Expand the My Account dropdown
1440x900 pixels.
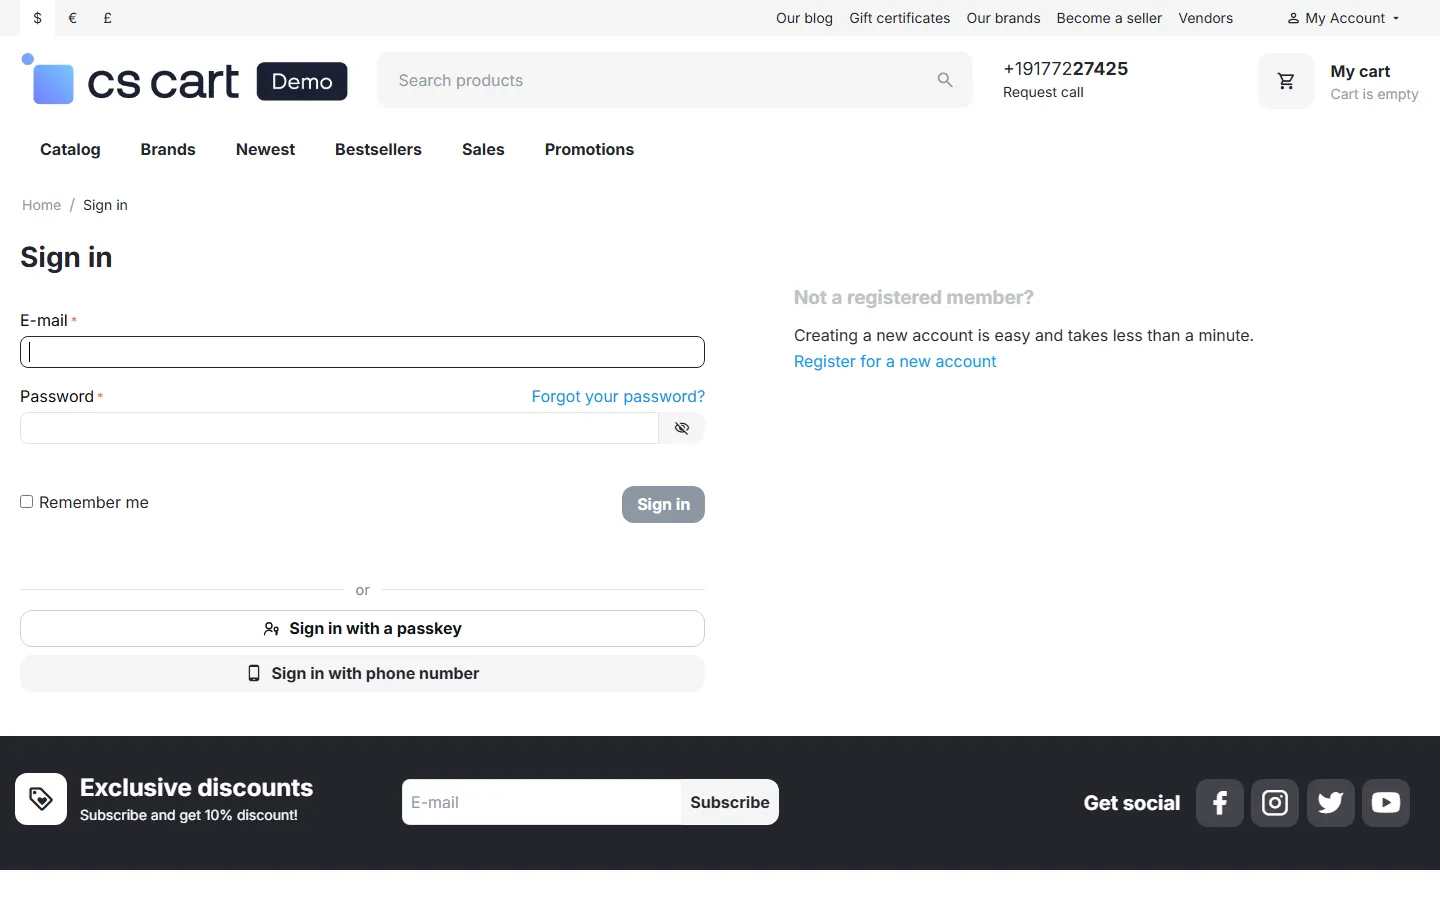(1344, 18)
